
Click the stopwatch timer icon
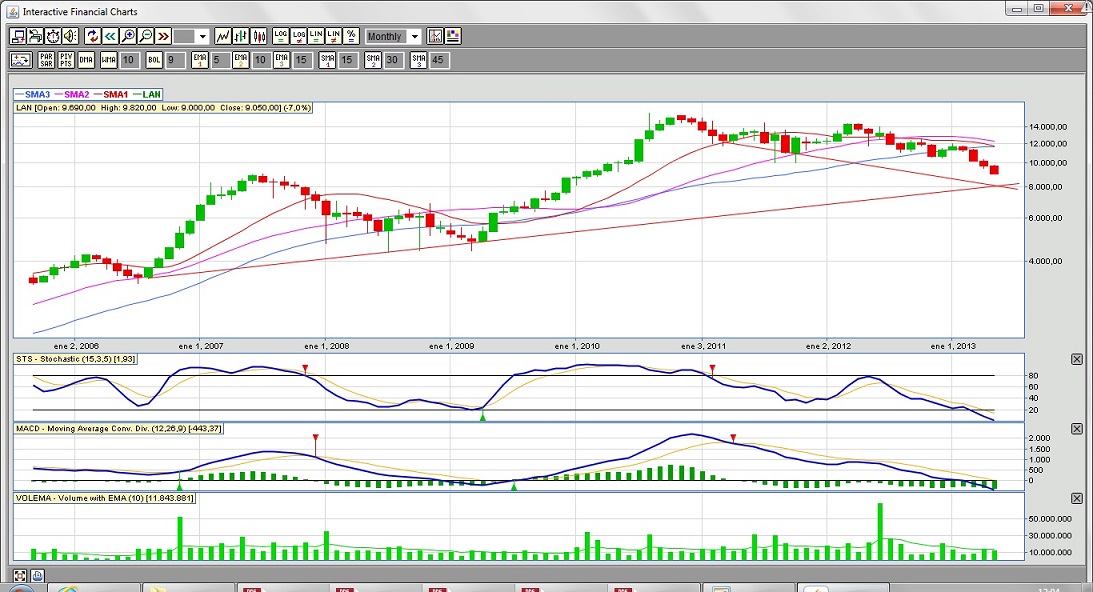pos(53,36)
